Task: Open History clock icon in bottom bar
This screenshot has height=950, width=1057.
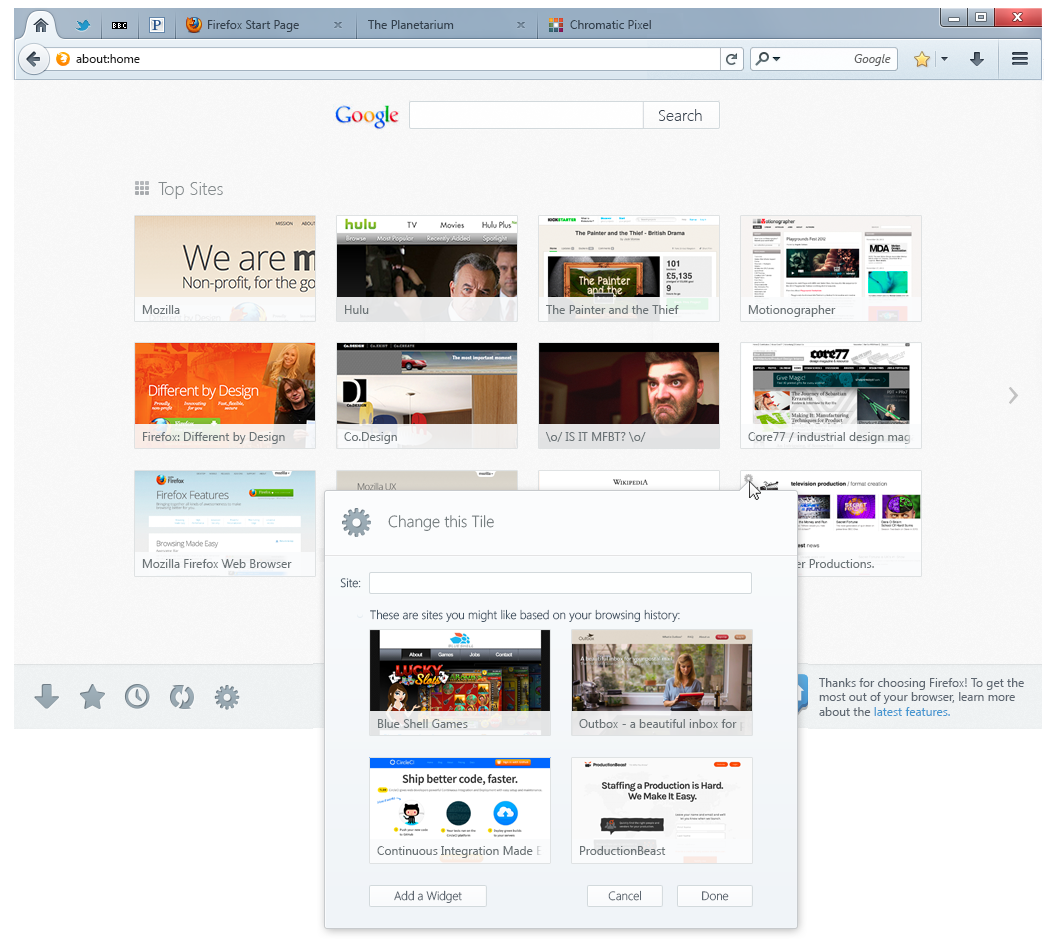Action: pos(137,696)
